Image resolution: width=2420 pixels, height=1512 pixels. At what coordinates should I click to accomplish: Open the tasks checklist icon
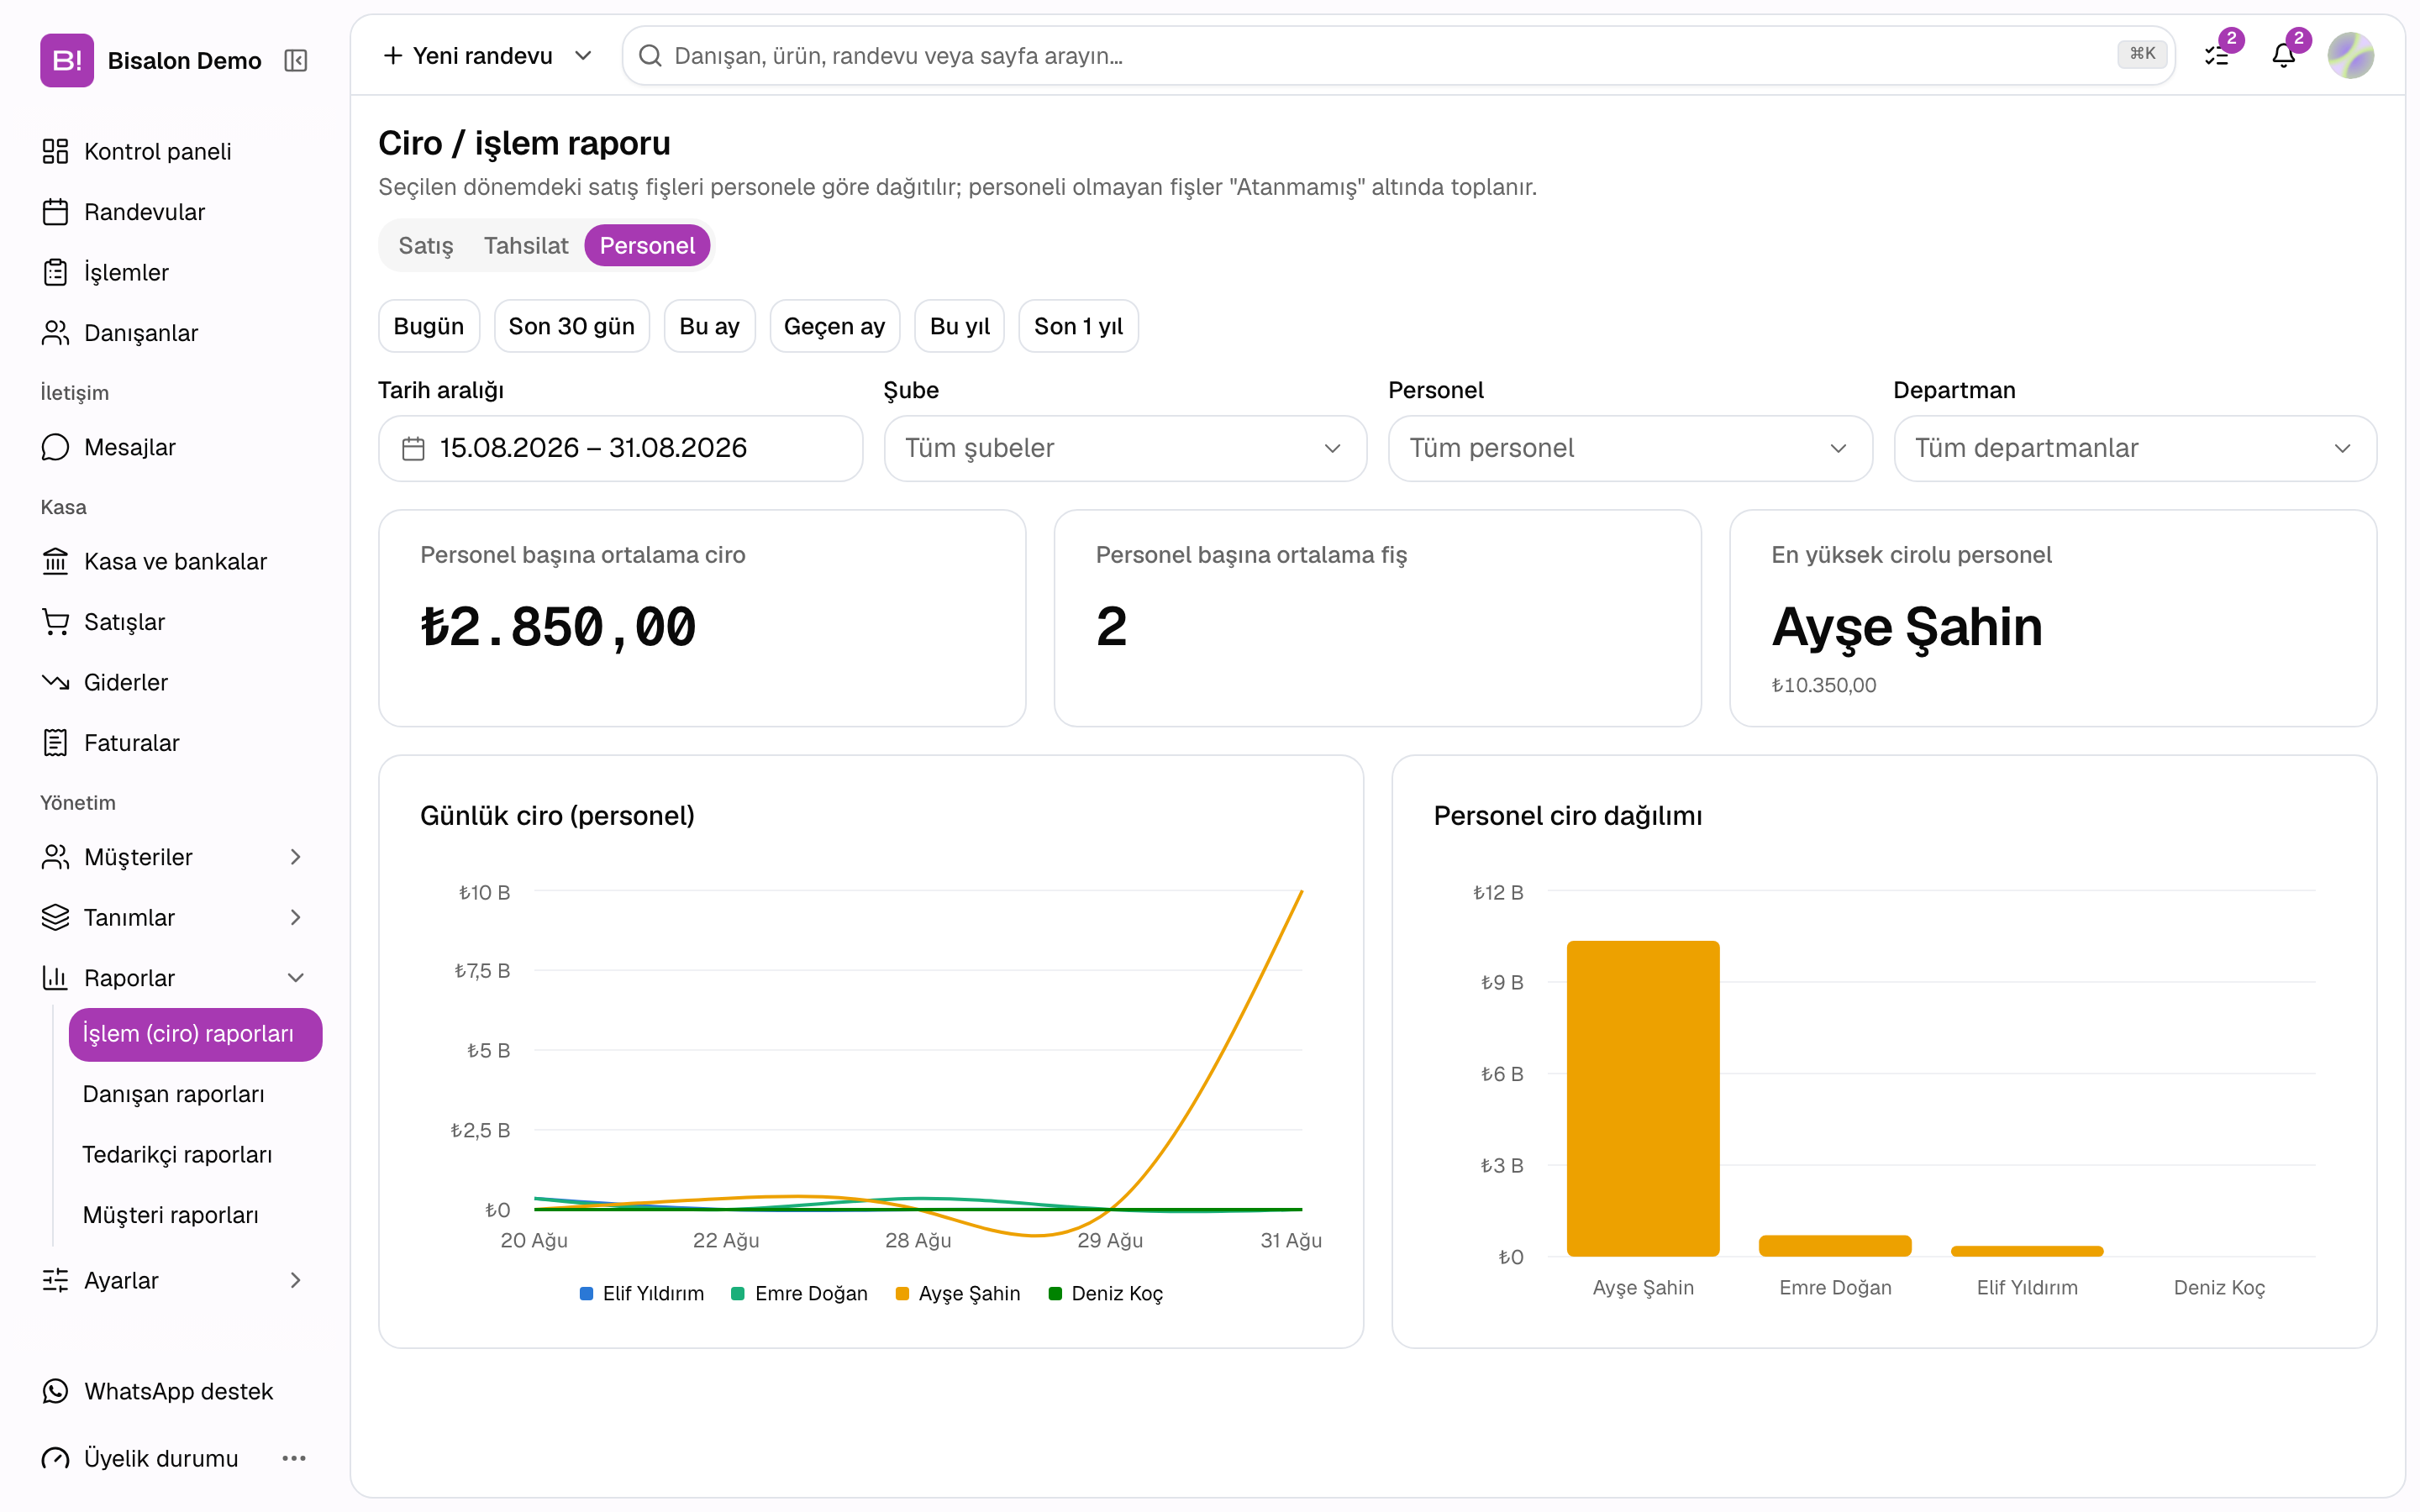tap(2217, 56)
